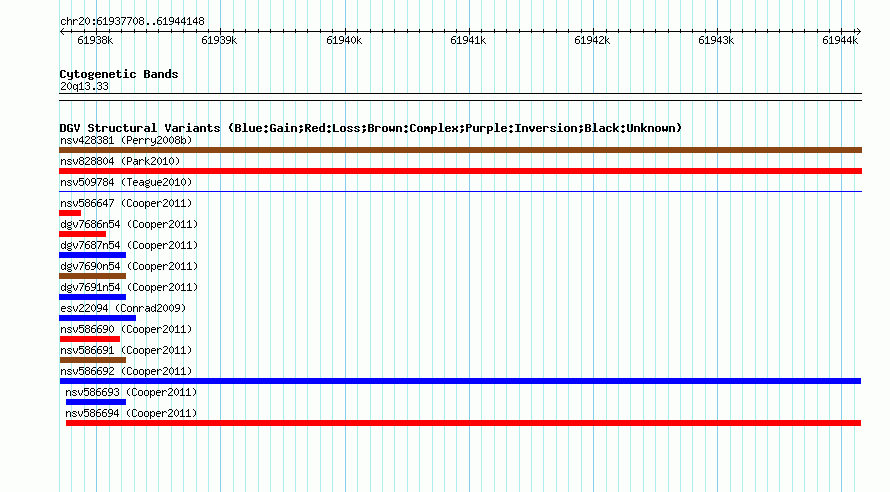Click the long blue nsv586692 bar
This screenshot has width=890, height=492.
[x=460, y=381]
